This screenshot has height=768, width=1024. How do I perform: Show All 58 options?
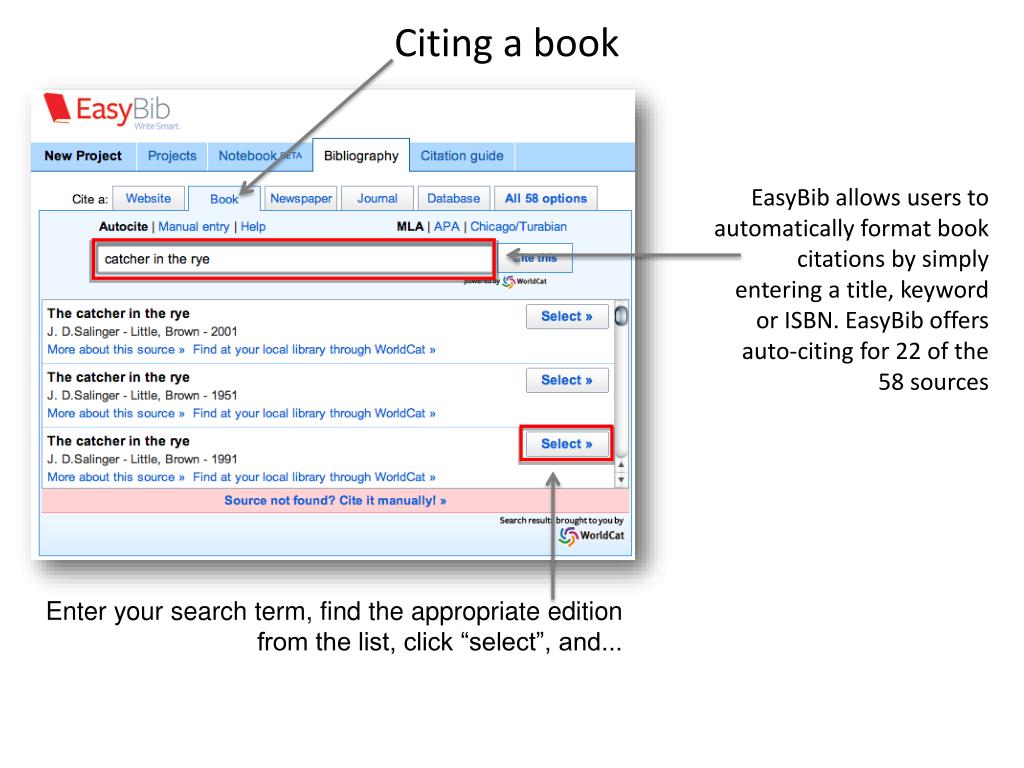click(x=546, y=199)
